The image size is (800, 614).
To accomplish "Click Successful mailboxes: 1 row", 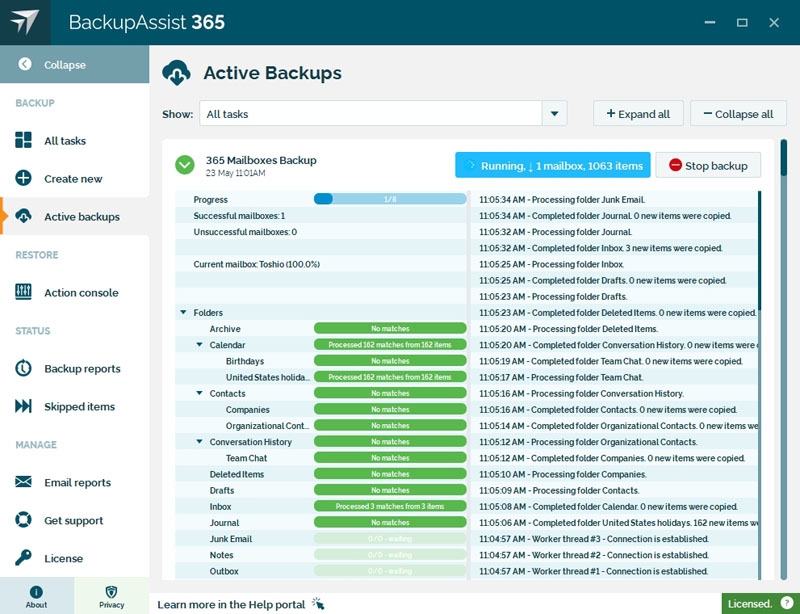I will (320, 216).
